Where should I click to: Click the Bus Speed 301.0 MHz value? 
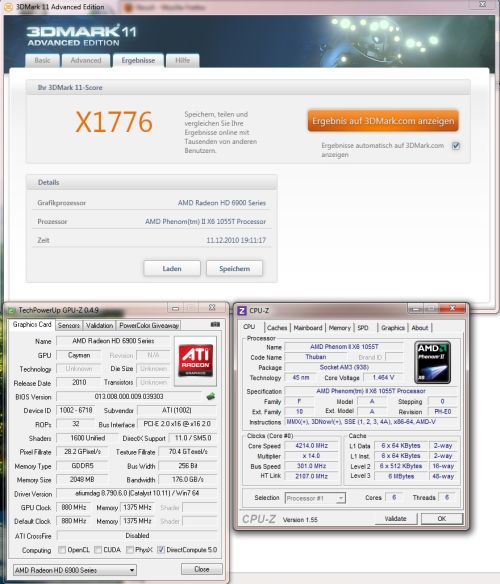311,466
